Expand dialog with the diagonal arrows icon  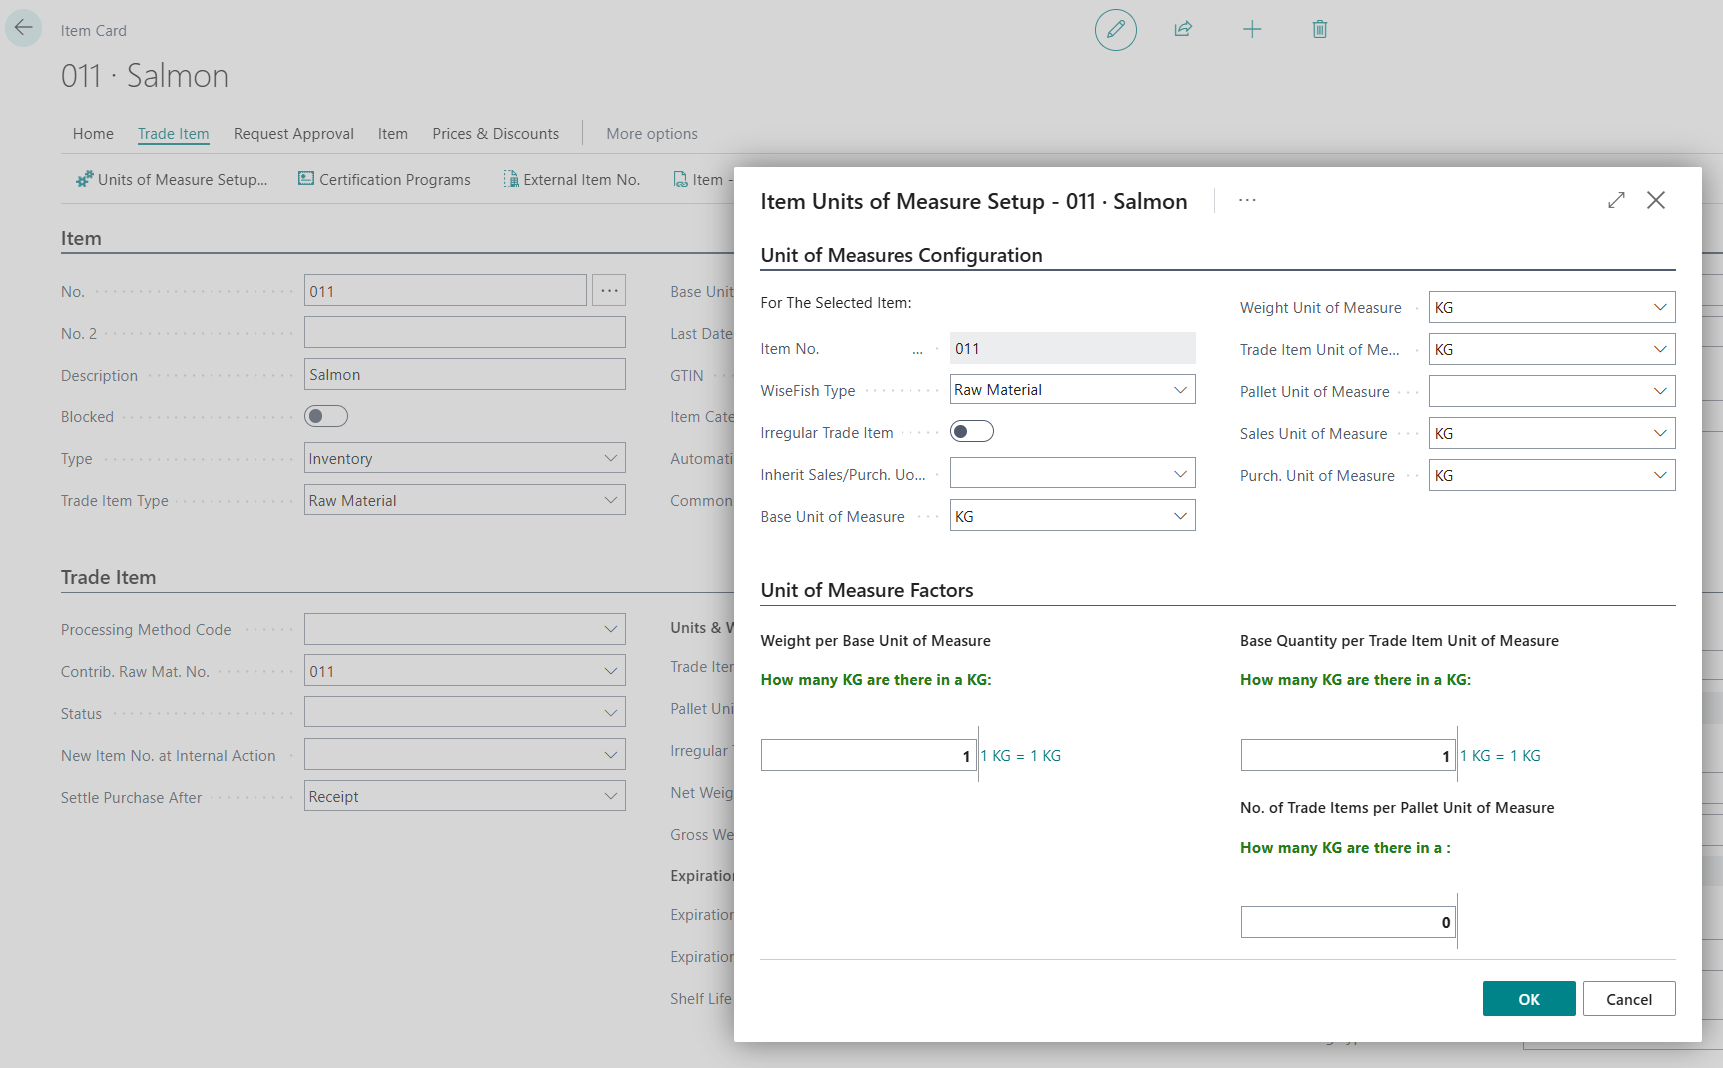tap(1616, 201)
